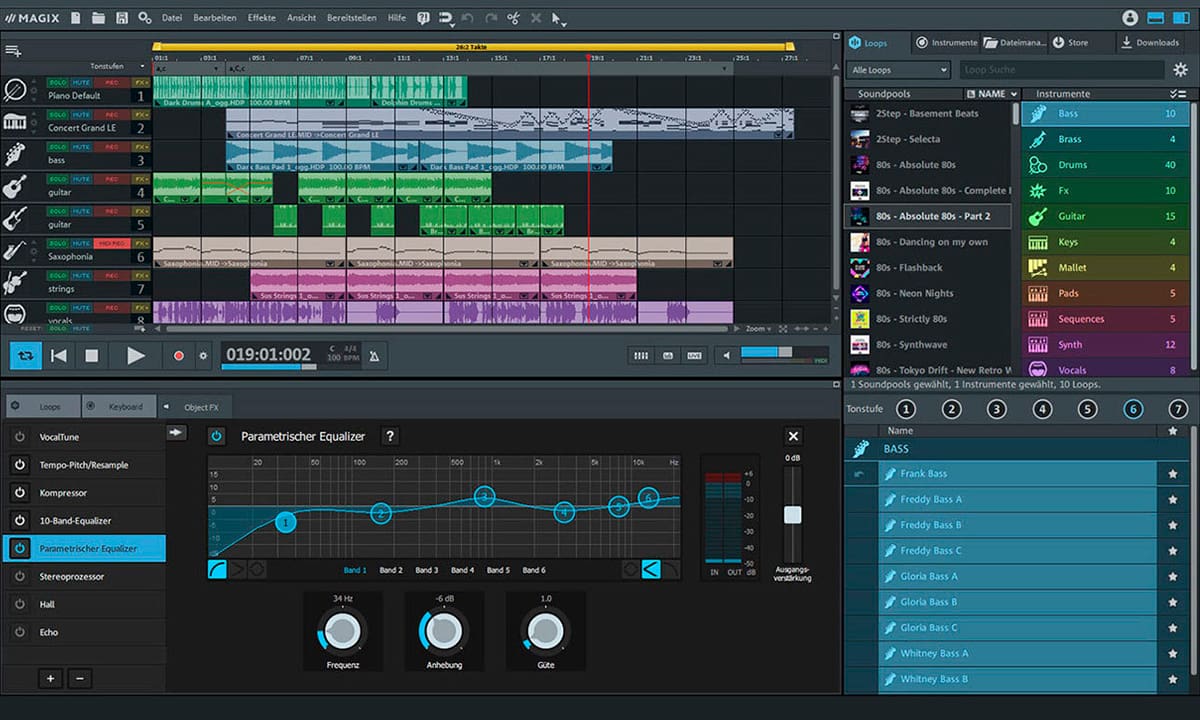Undo the last action
The height and width of the screenshot is (720, 1200).
click(x=468, y=18)
